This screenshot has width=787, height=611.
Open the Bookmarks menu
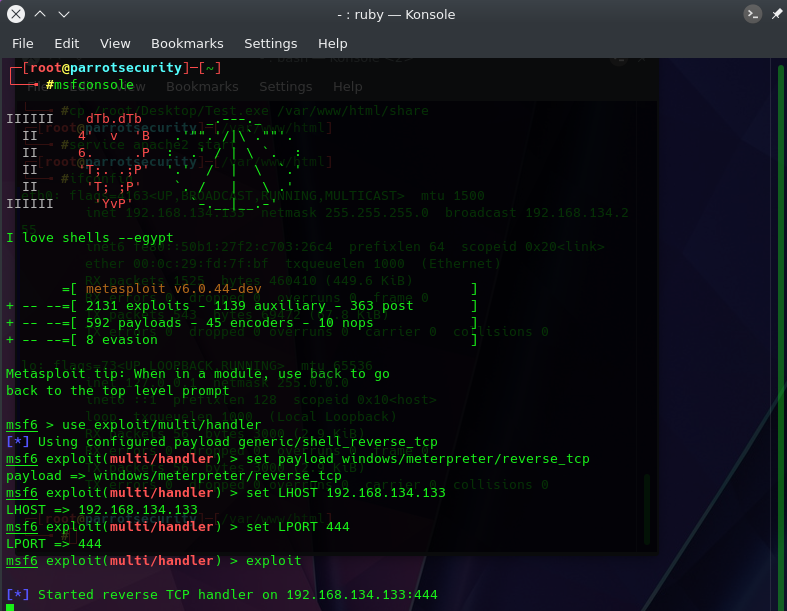187,44
